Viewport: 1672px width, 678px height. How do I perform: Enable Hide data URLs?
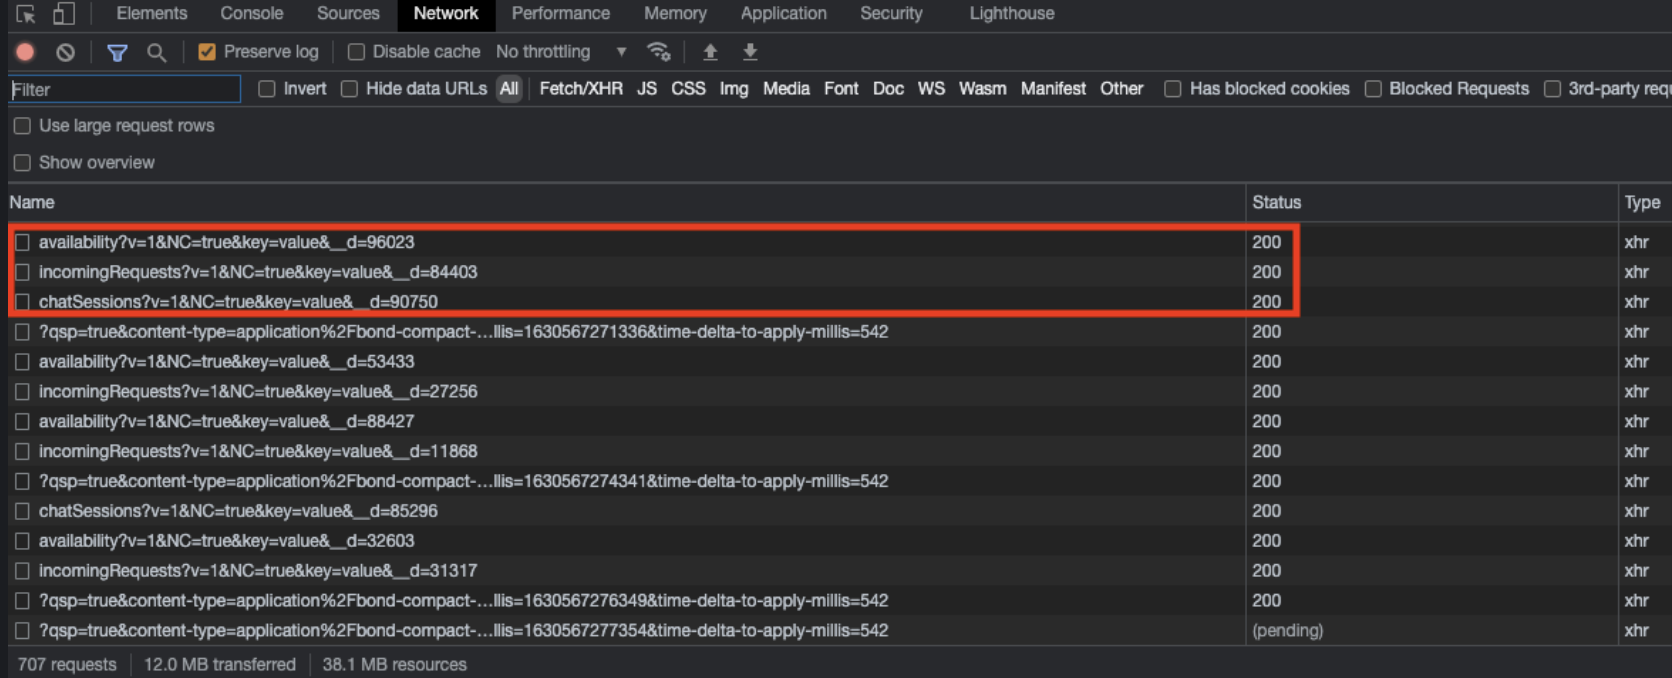click(349, 89)
